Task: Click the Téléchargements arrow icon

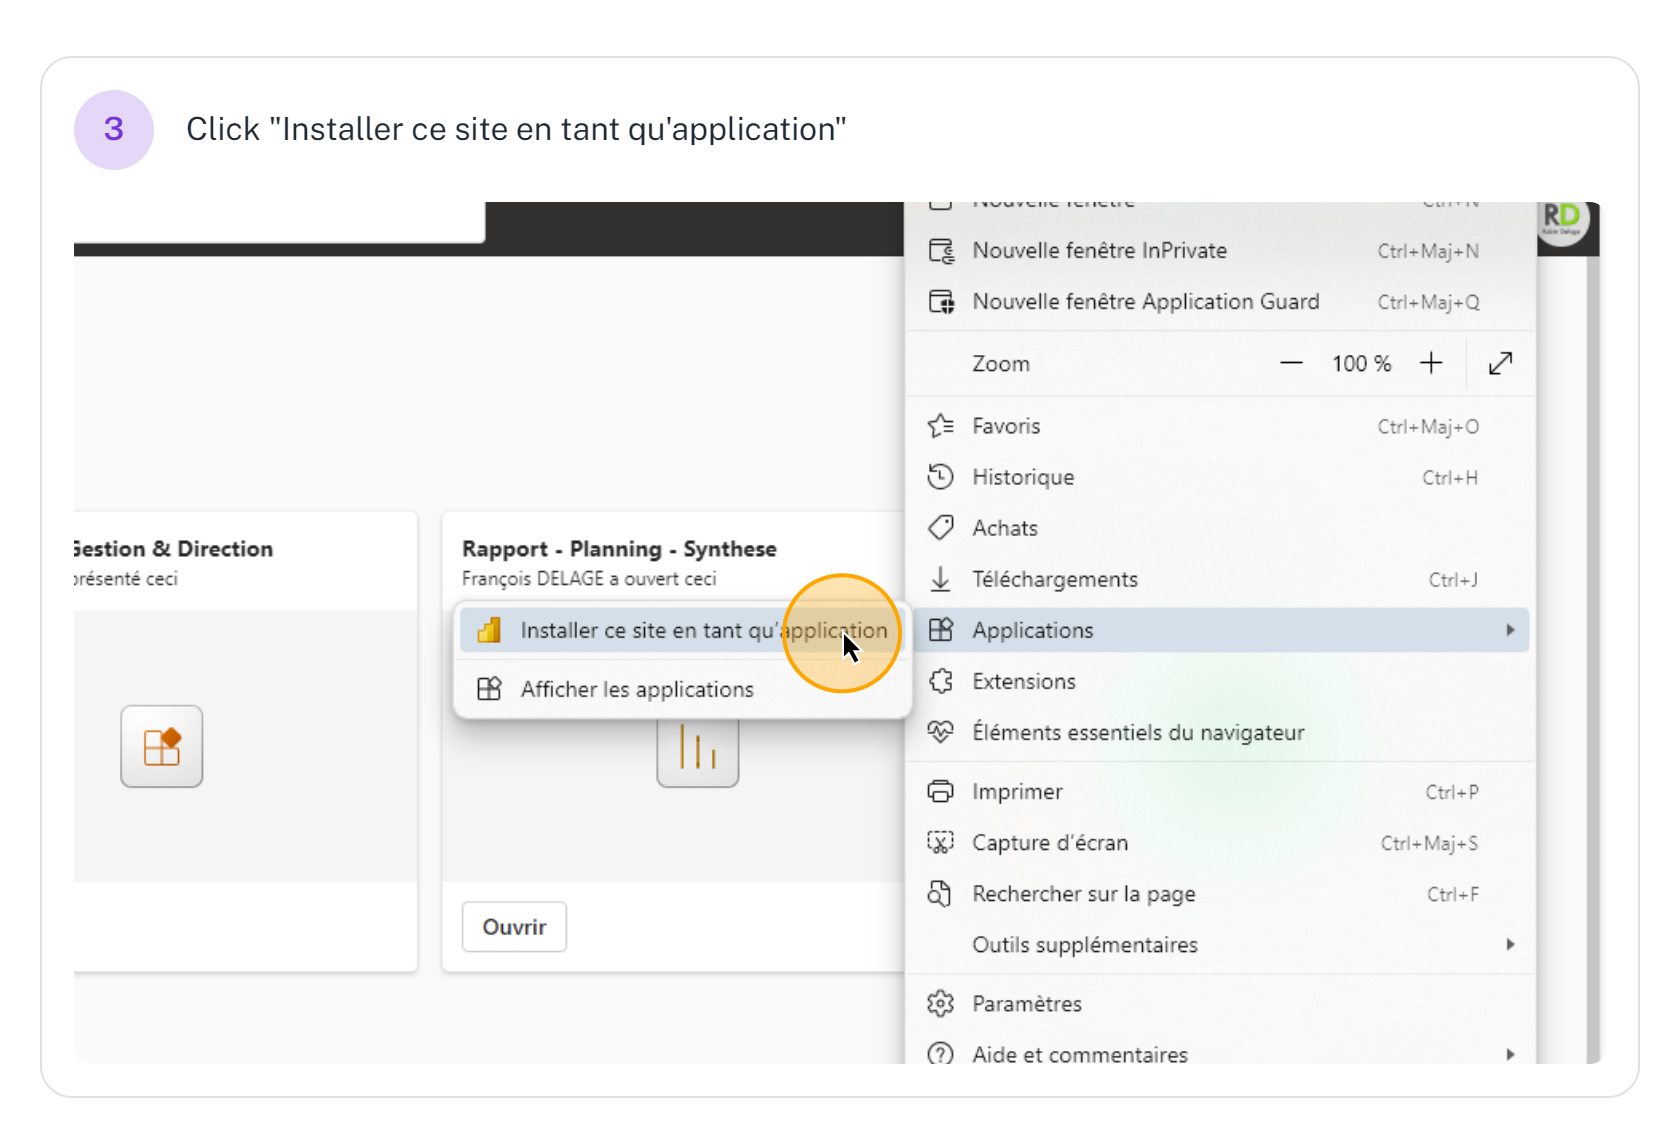Action: 940,579
